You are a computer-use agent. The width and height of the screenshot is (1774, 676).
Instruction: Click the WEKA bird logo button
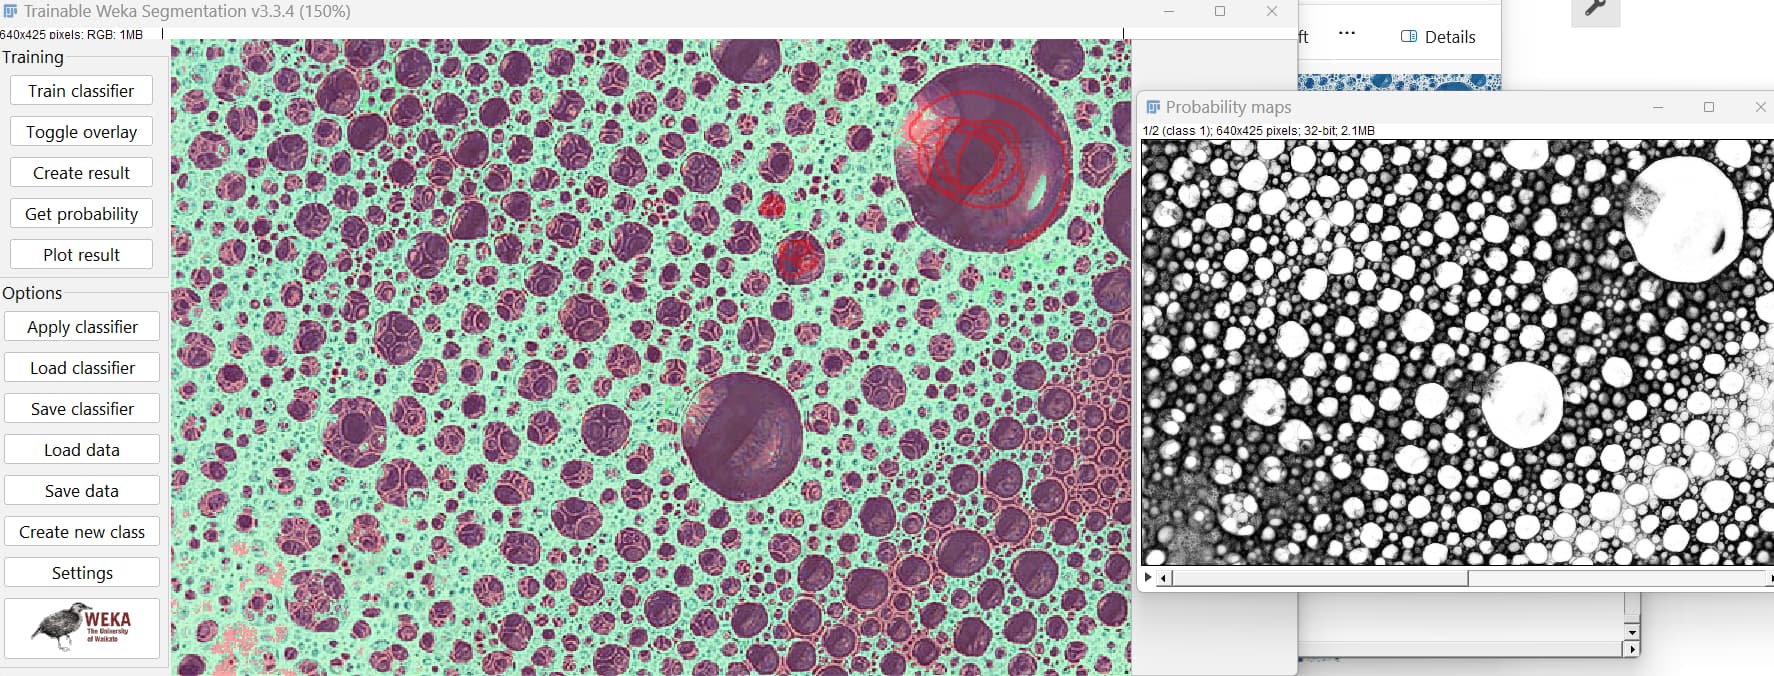[82, 628]
